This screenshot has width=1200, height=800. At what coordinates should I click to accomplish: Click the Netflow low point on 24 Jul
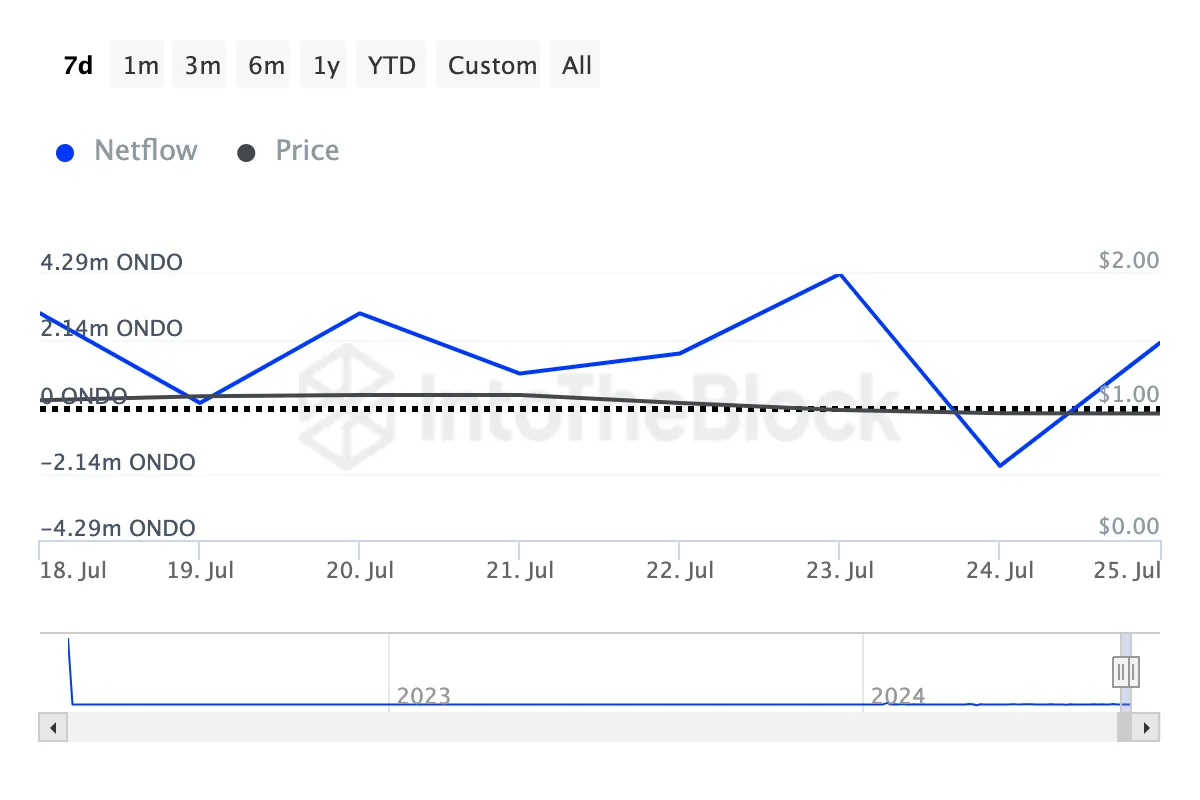[x=1000, y=466]
